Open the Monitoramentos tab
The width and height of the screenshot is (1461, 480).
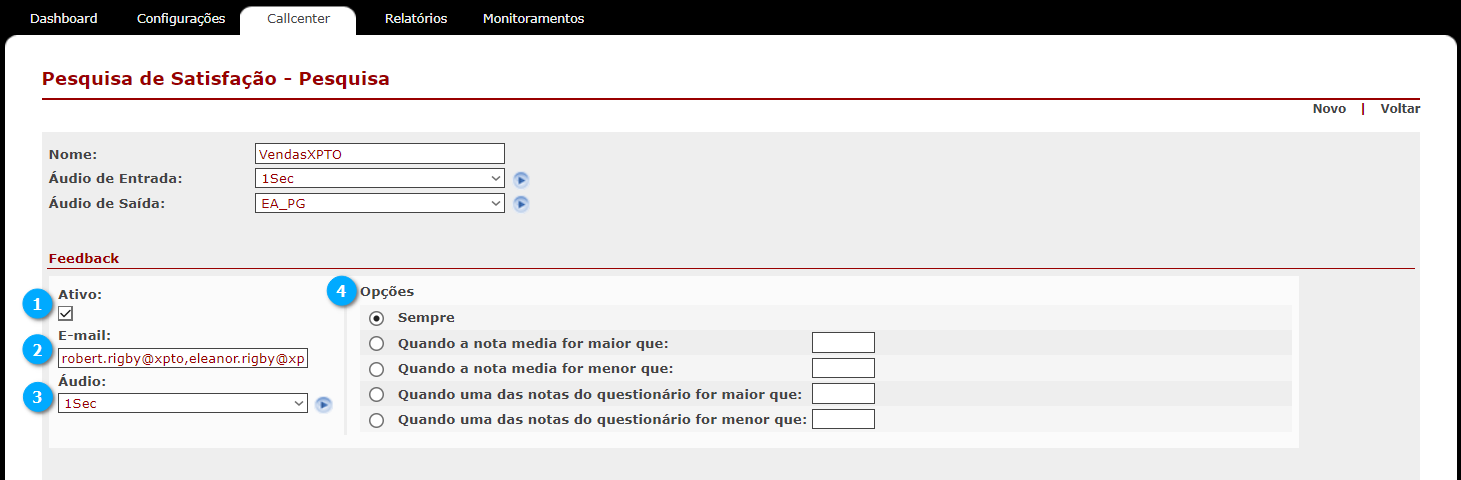(533, 19)
